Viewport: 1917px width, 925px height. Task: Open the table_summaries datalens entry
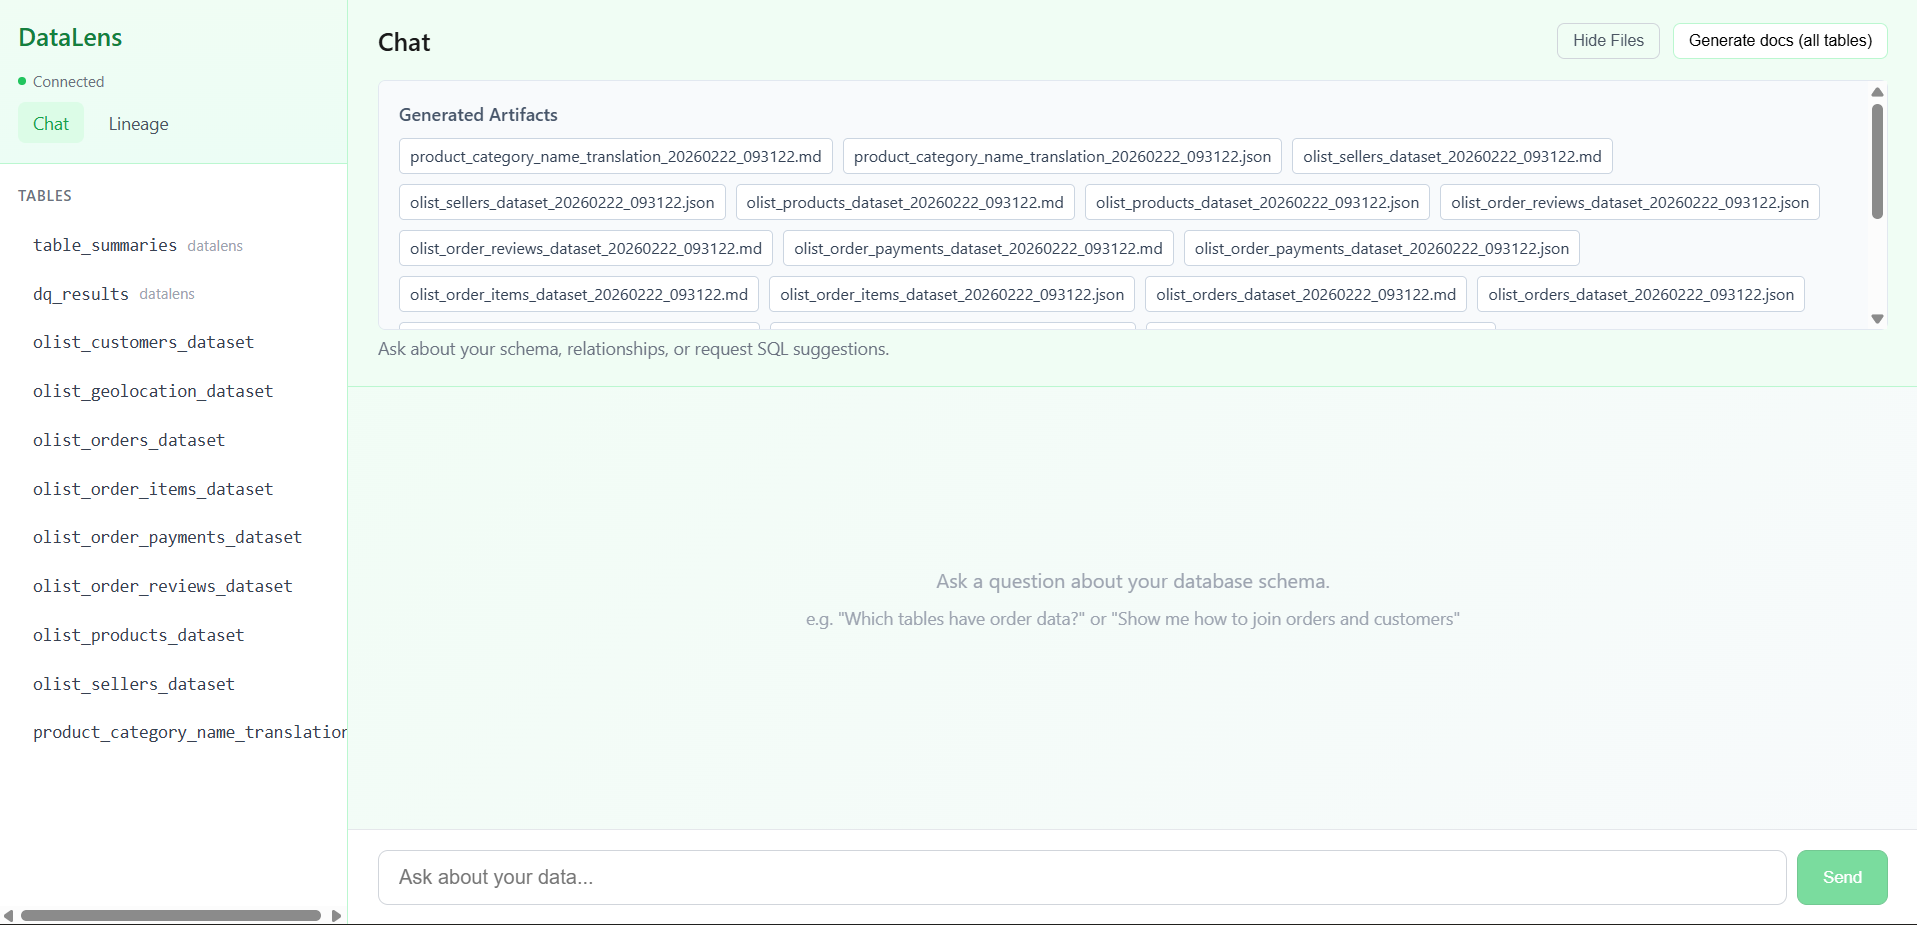click(104, 246)
